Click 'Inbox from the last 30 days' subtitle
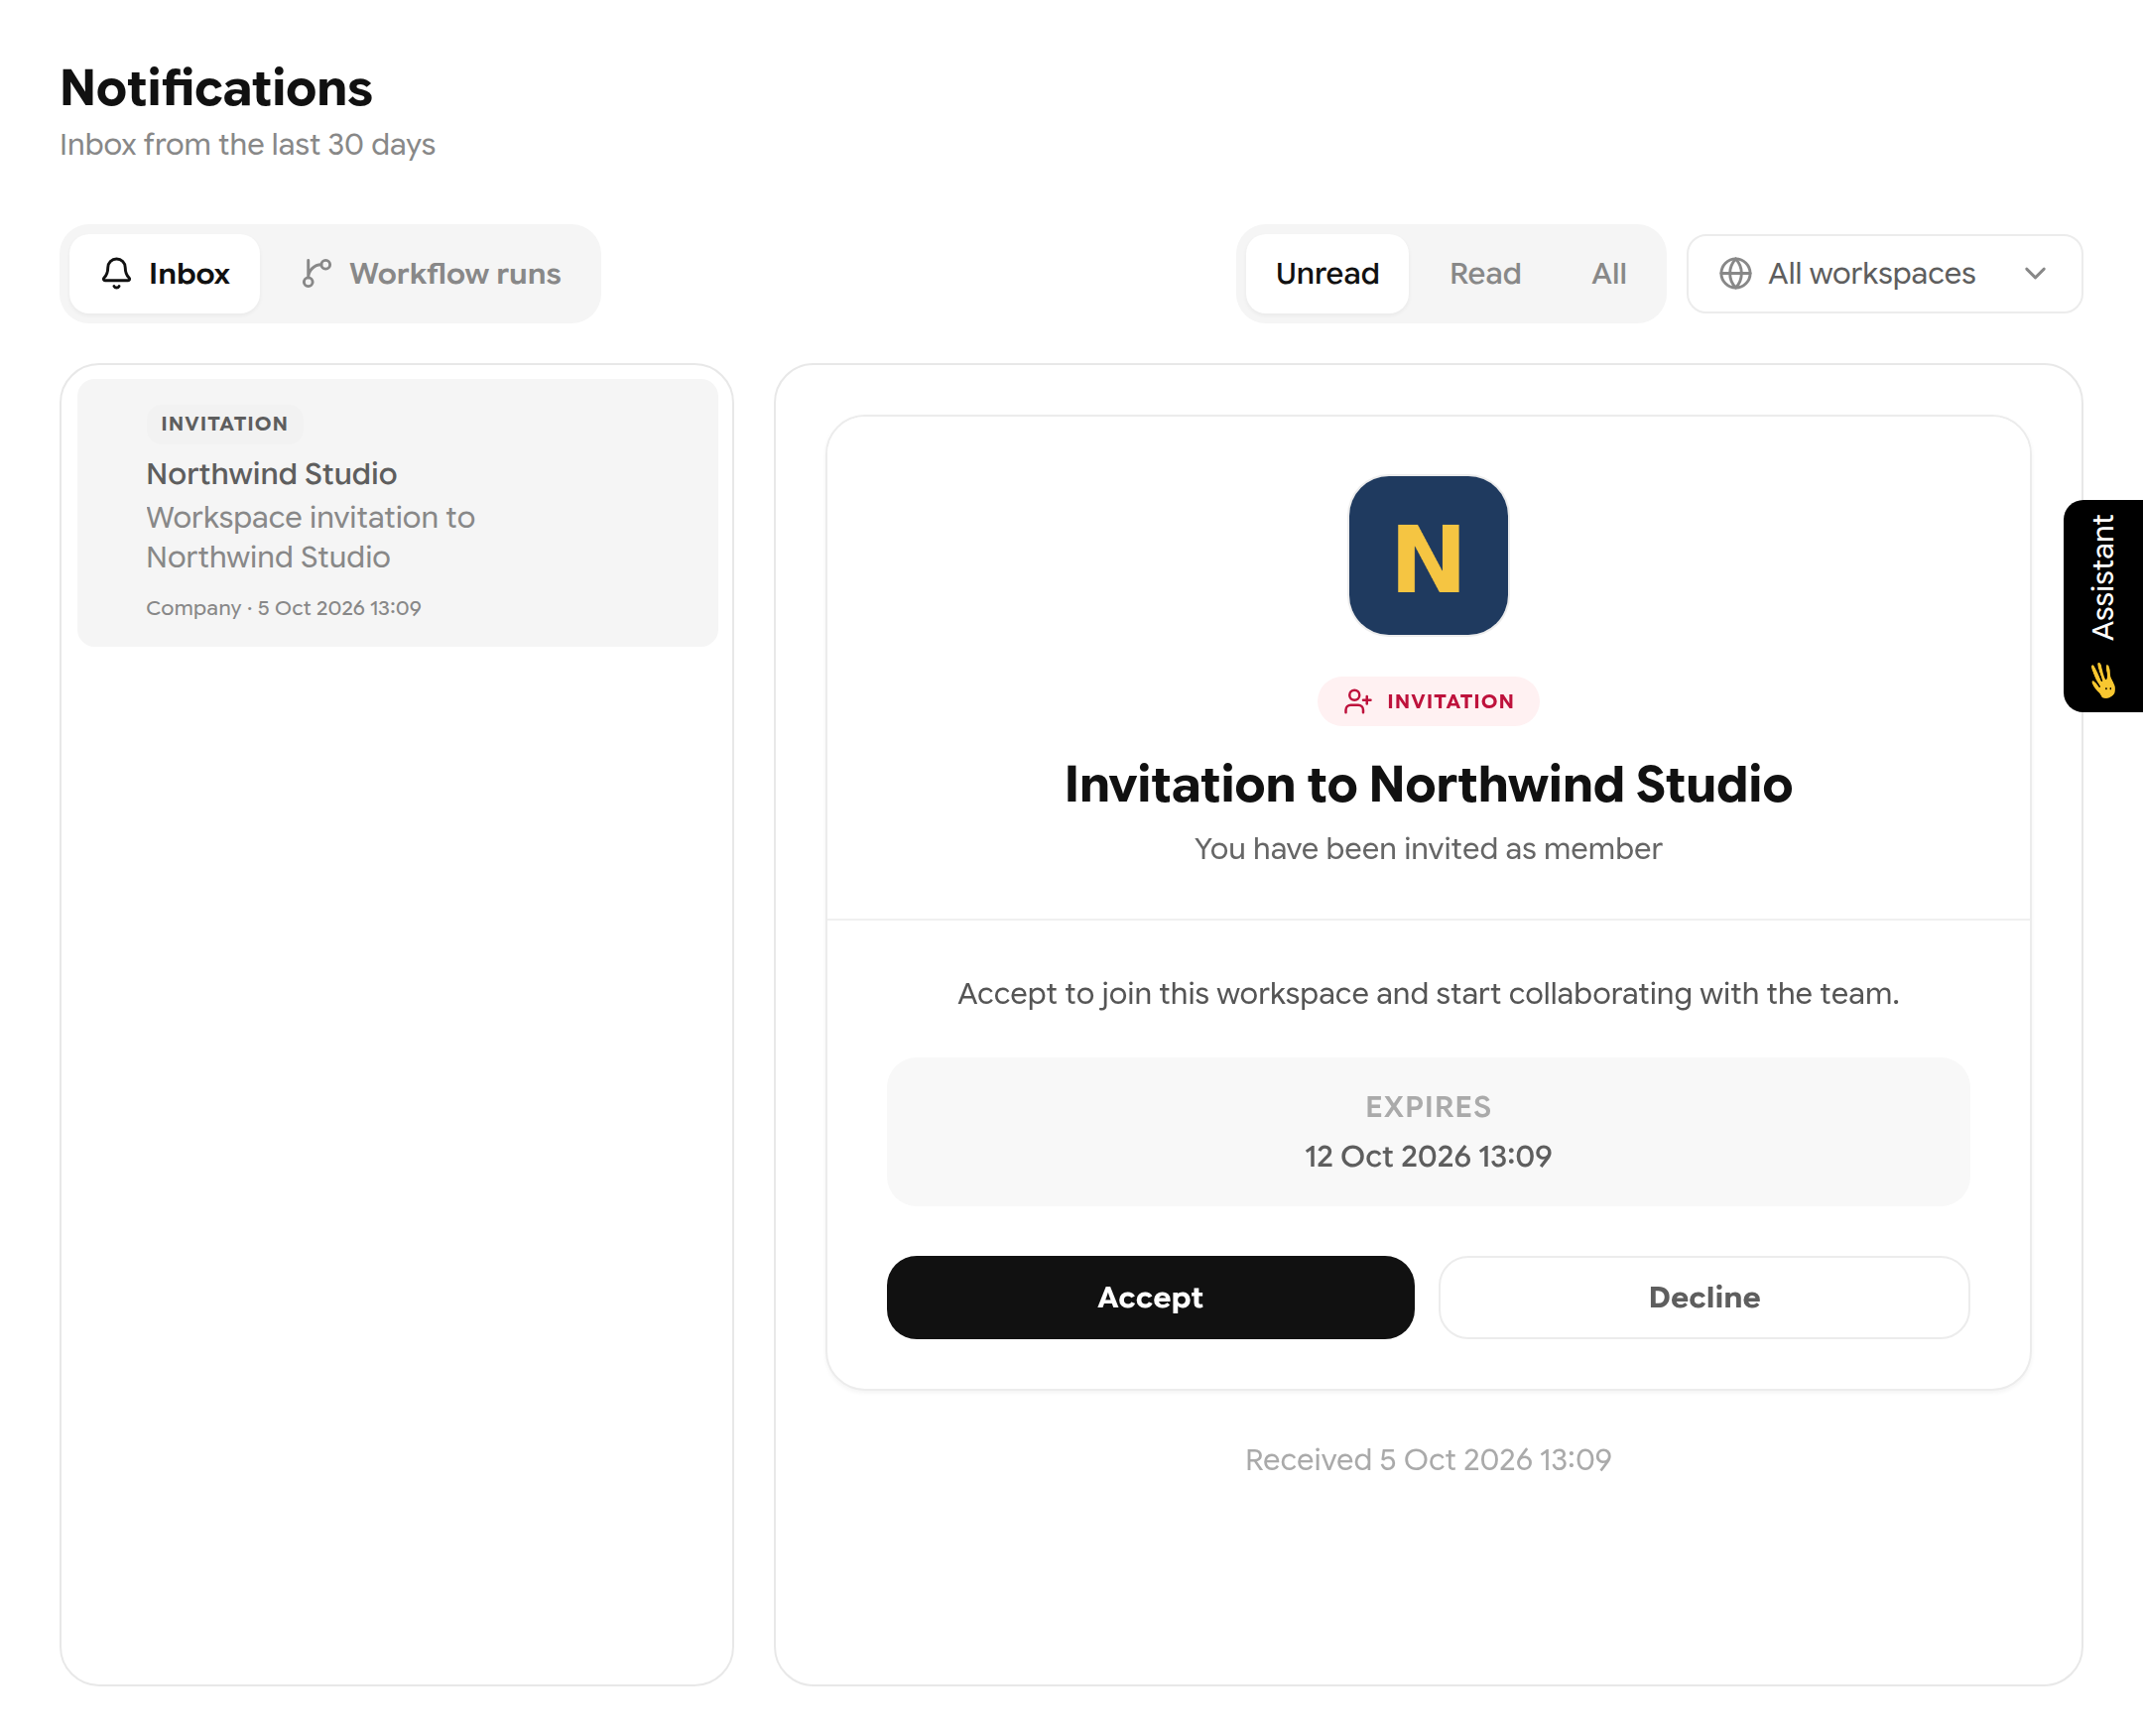 247,144
